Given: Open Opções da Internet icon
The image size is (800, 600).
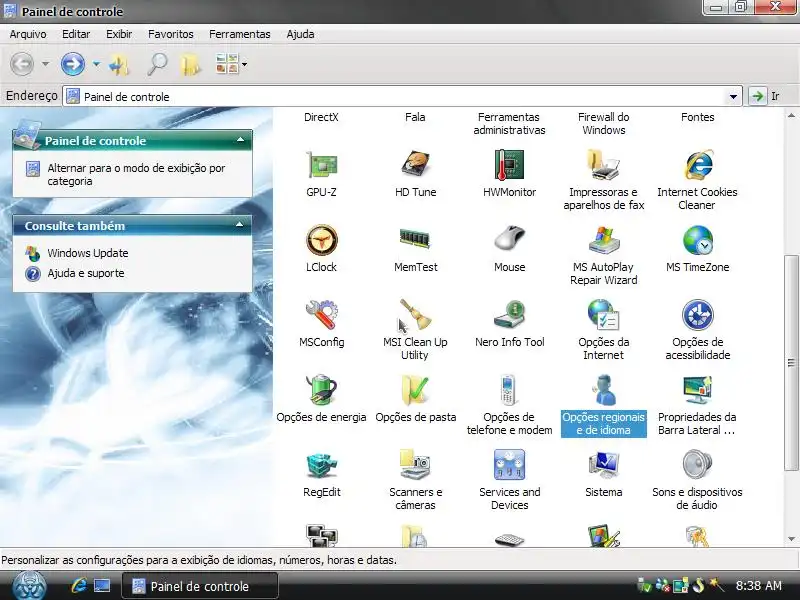Looking at the screenshot, I should click(x=604, y=315).
